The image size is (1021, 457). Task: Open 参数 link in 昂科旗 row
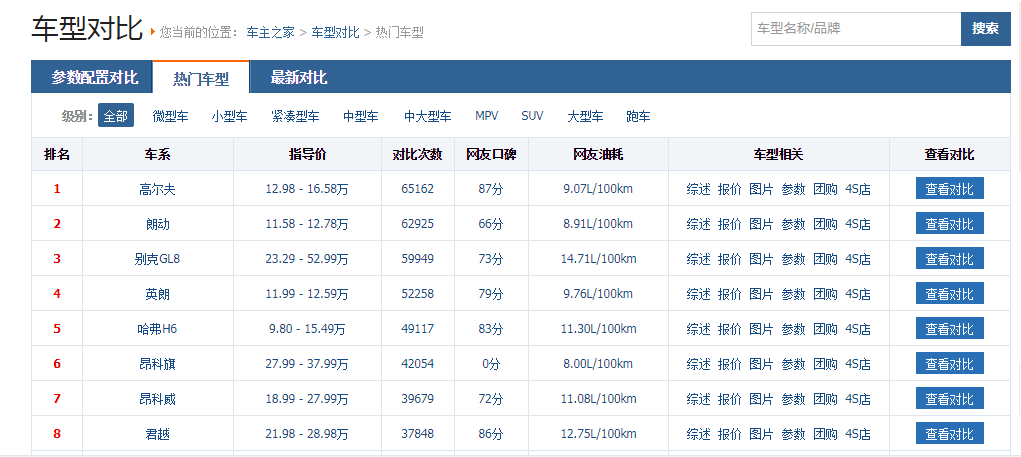(793, 364)
